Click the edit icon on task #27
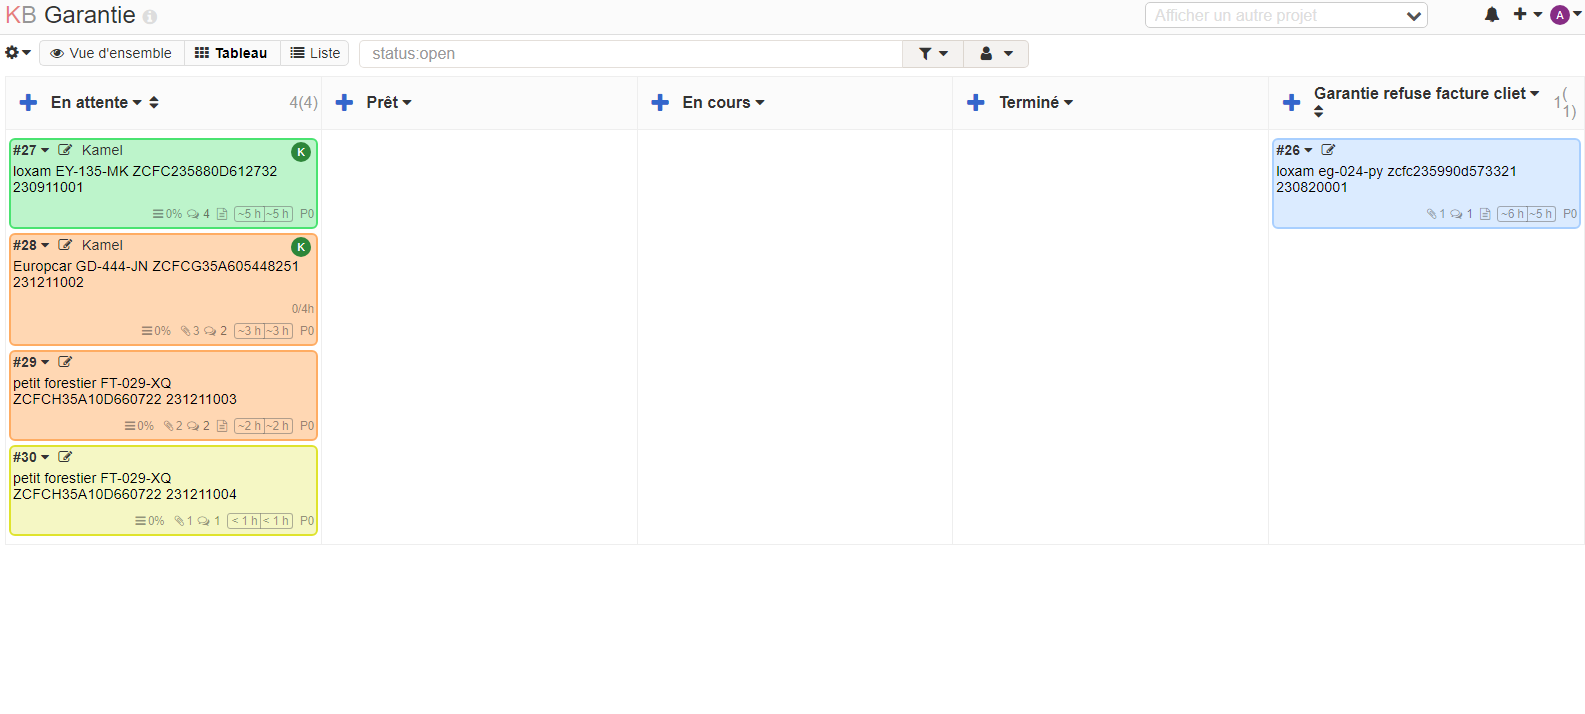Image resolution: width=1585 pixels, height=714 pixels. pyautogui.click(x=65, y=150)
